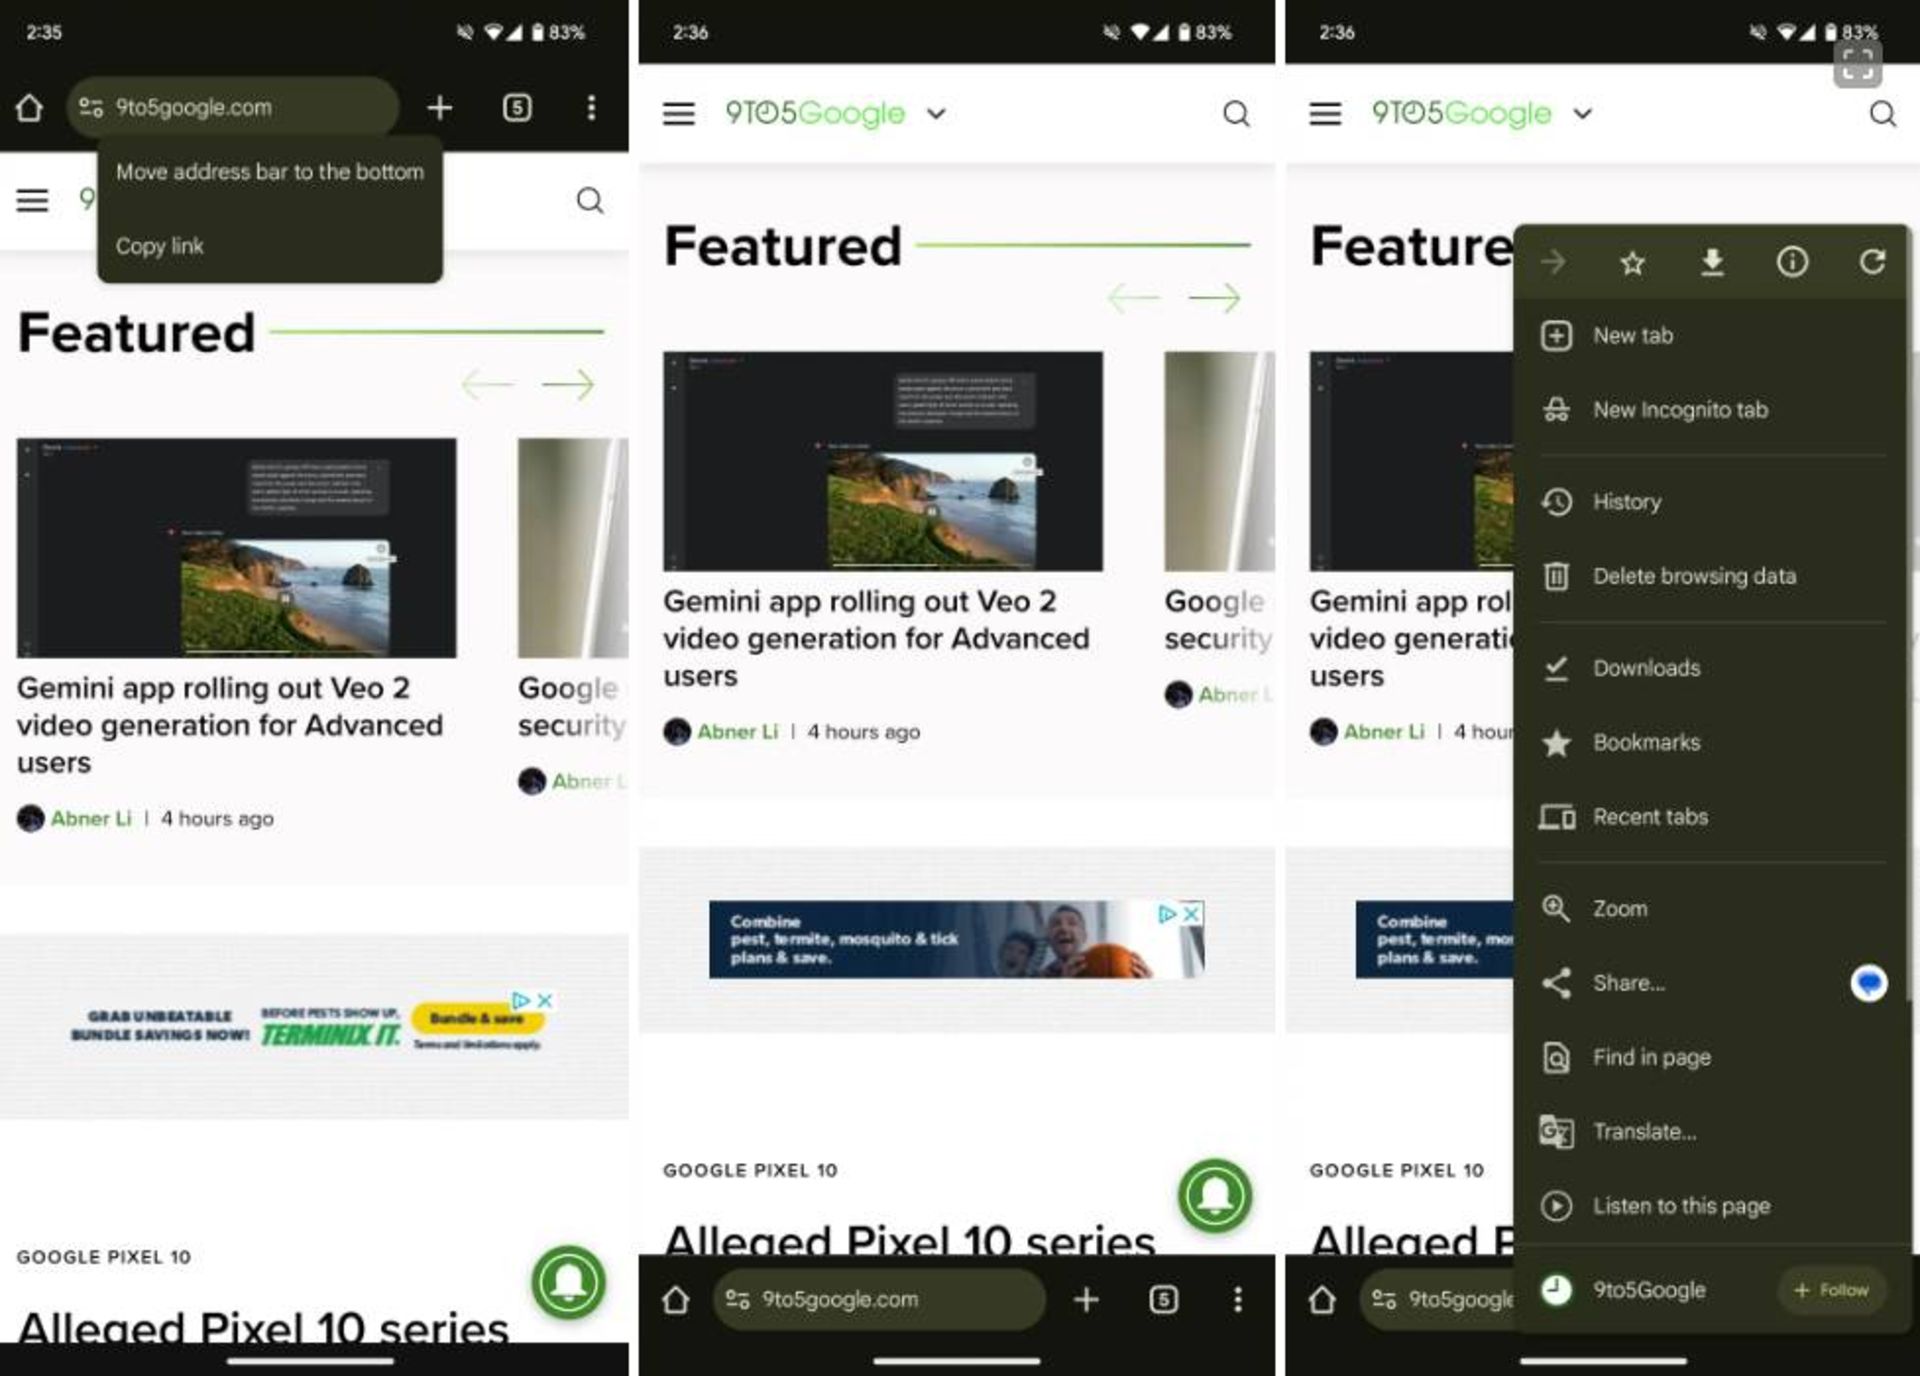Click the green notification bell in the middle screenshot
Screen dimensions: 1920x1376
tap(1214, 1195)
